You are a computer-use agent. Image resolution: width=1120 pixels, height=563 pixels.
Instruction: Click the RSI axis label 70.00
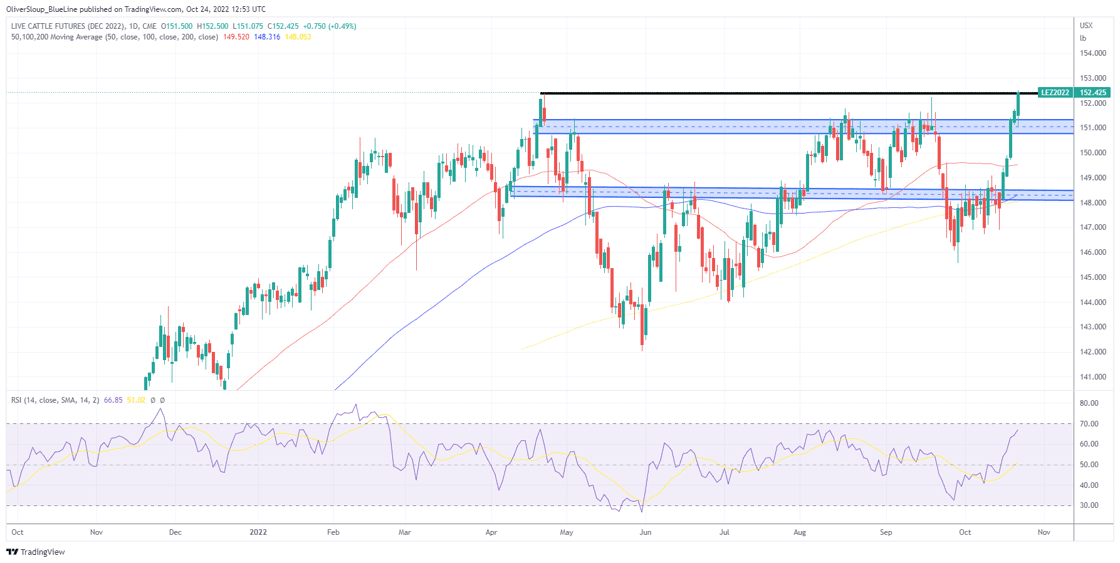(1089, 424)
